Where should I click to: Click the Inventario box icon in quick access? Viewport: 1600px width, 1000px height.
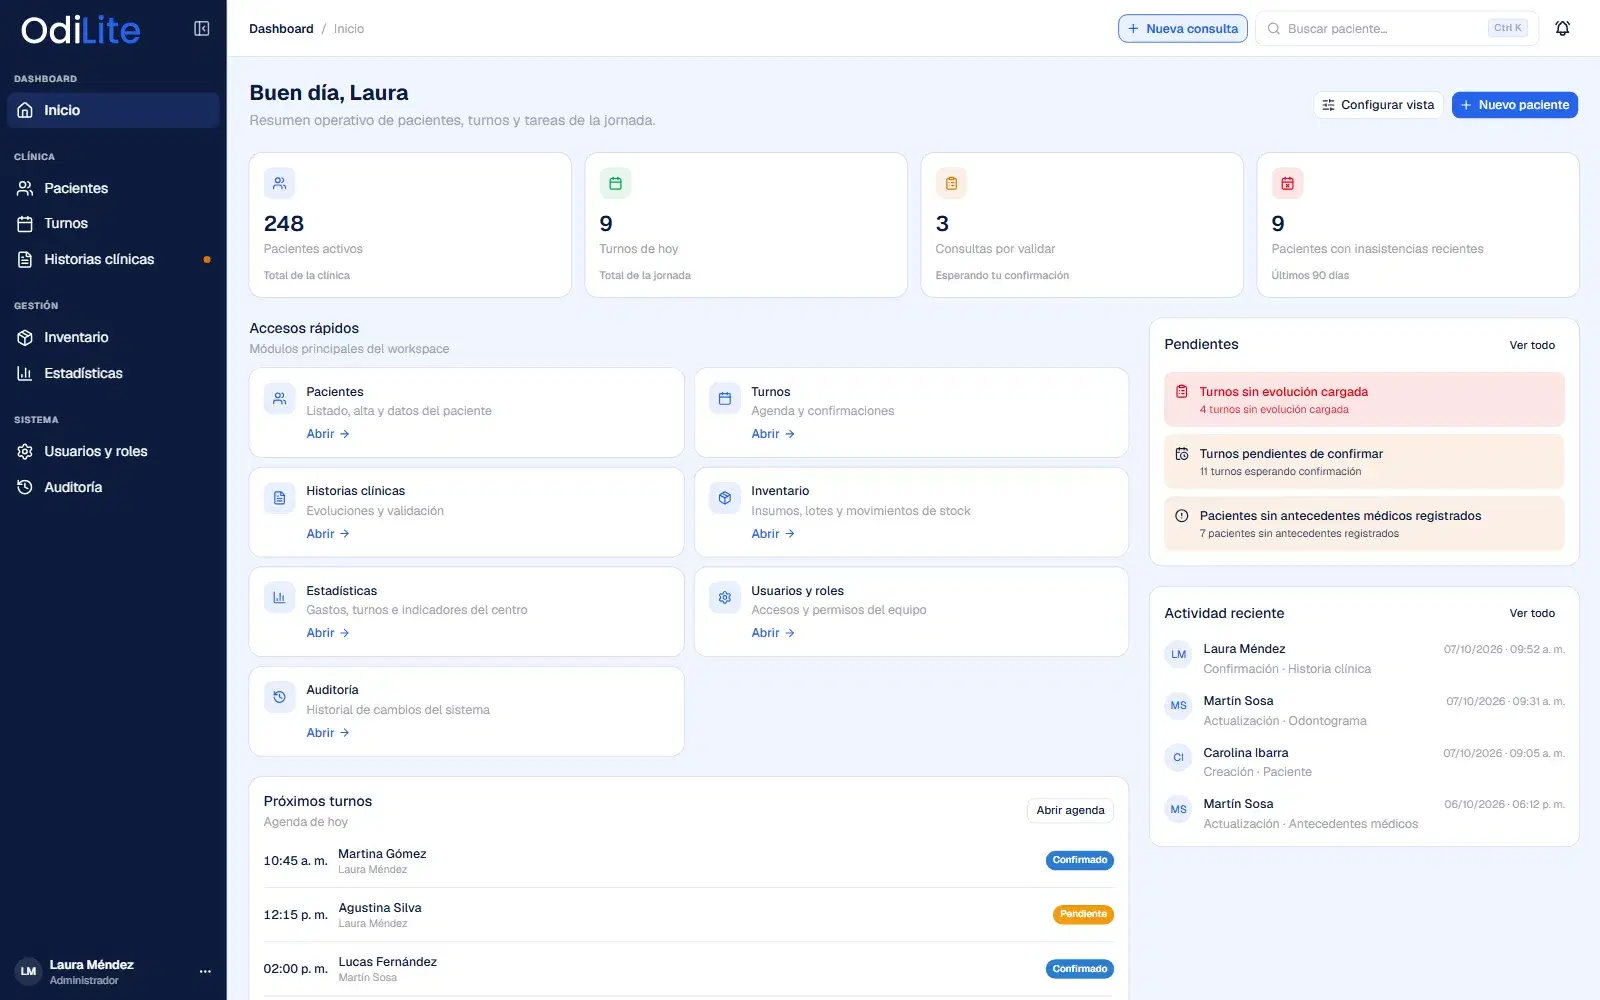(725, 498)
